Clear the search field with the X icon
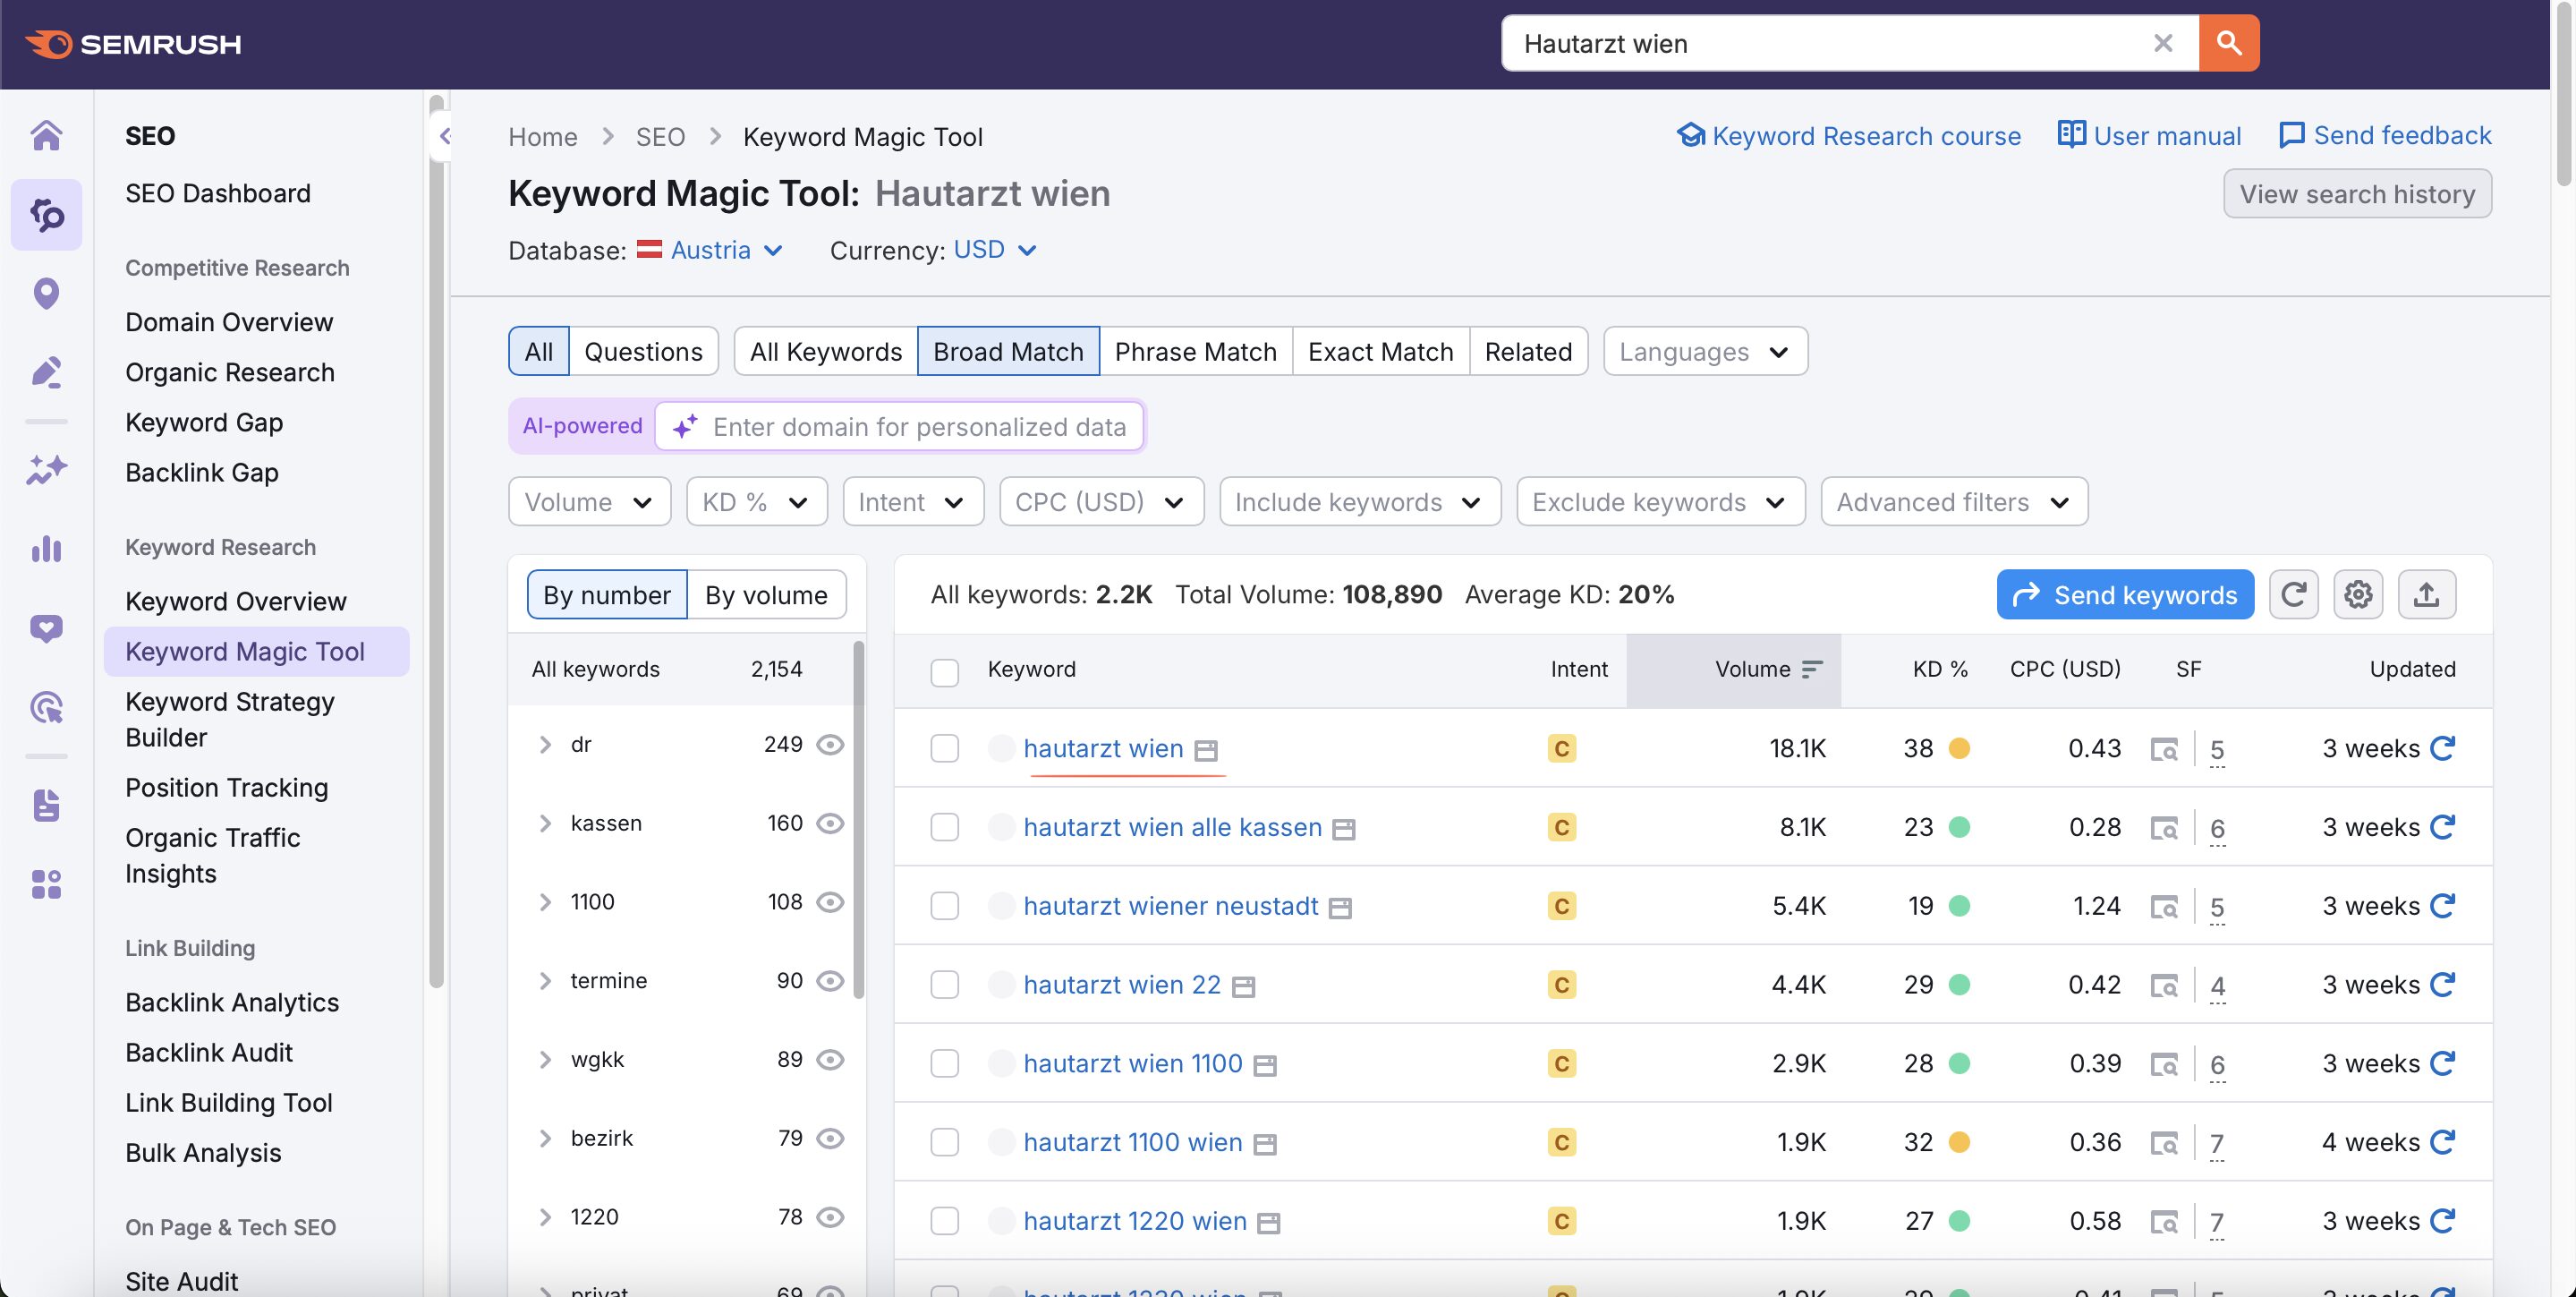 pos(2163,43)
